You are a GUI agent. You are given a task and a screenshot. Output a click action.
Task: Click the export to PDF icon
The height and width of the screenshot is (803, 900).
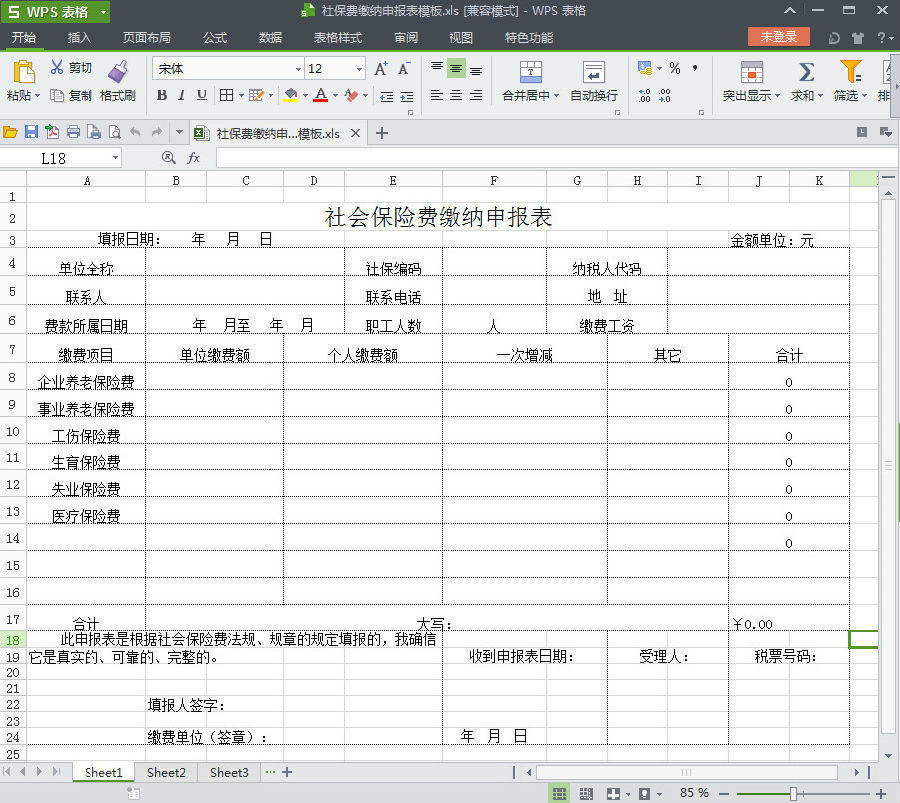(x=52, y=133)
